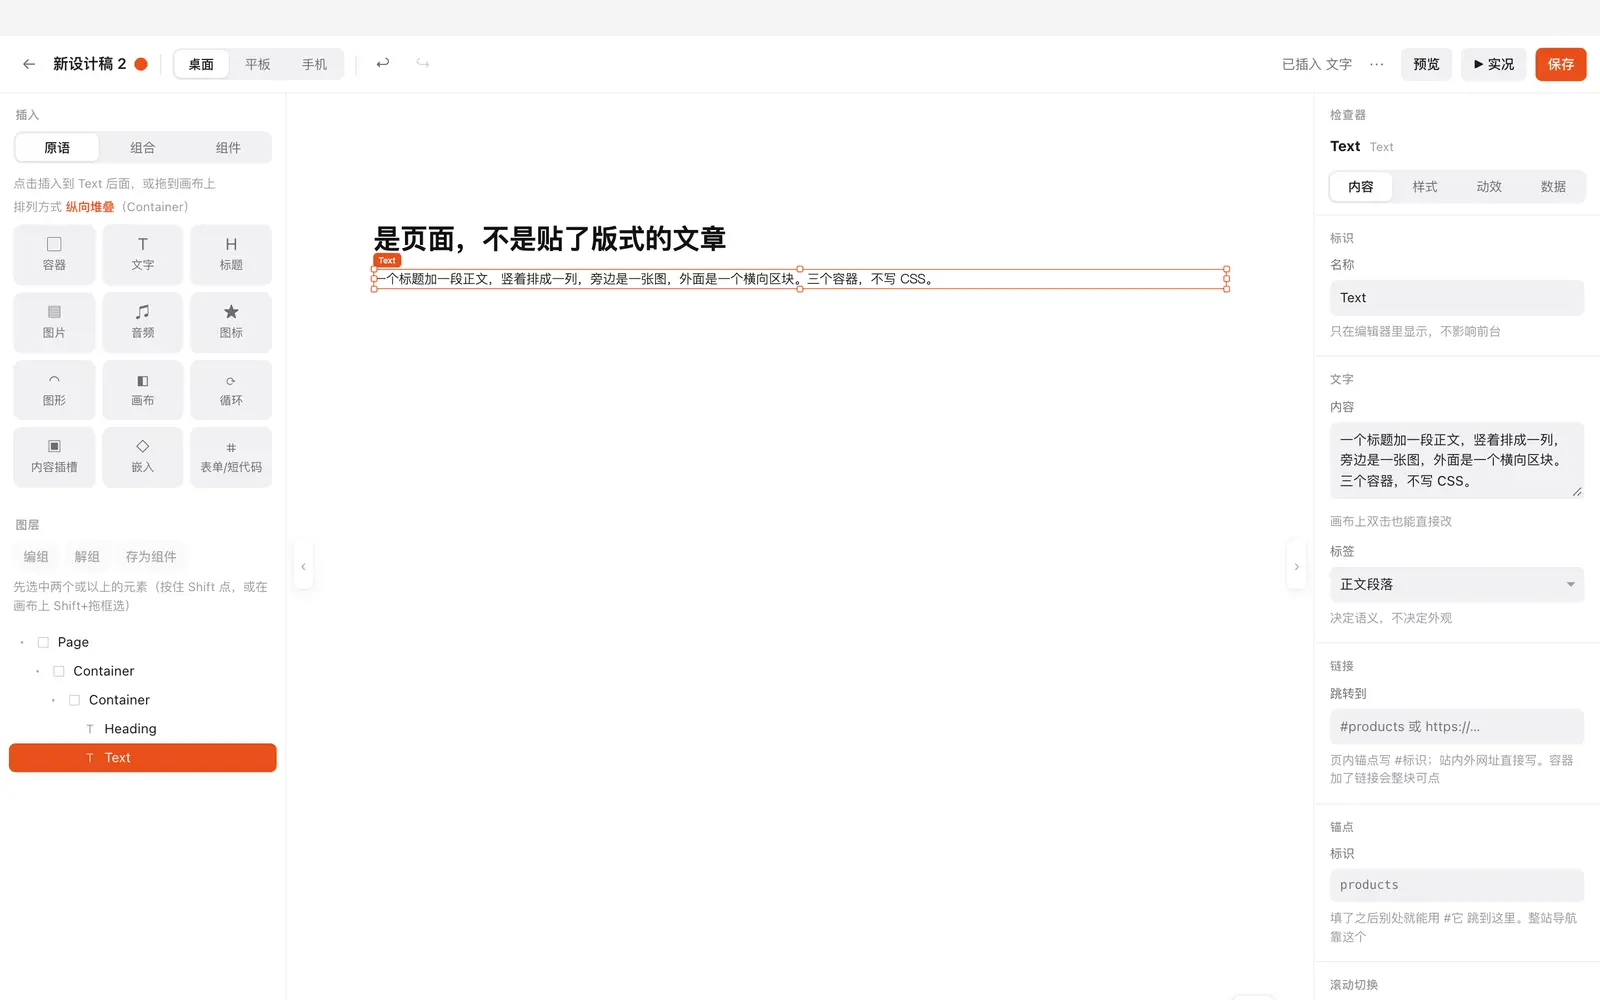Undo the last edit
This screenshot has width=1600, height=1000.
383,64
